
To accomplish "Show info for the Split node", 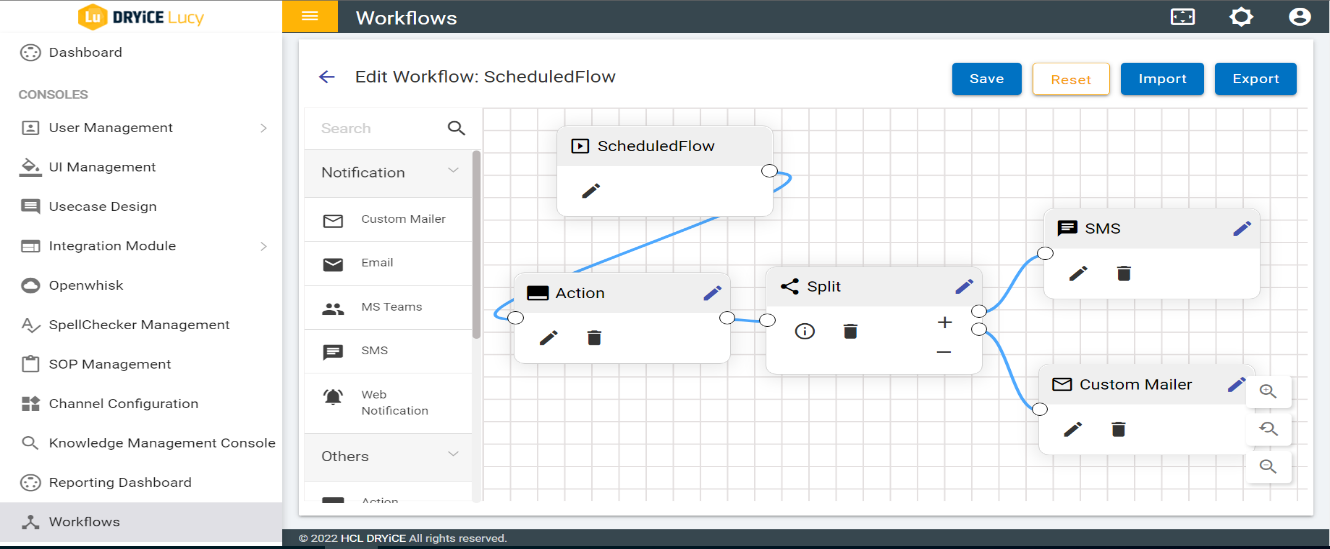I will (x=805, y=331).
